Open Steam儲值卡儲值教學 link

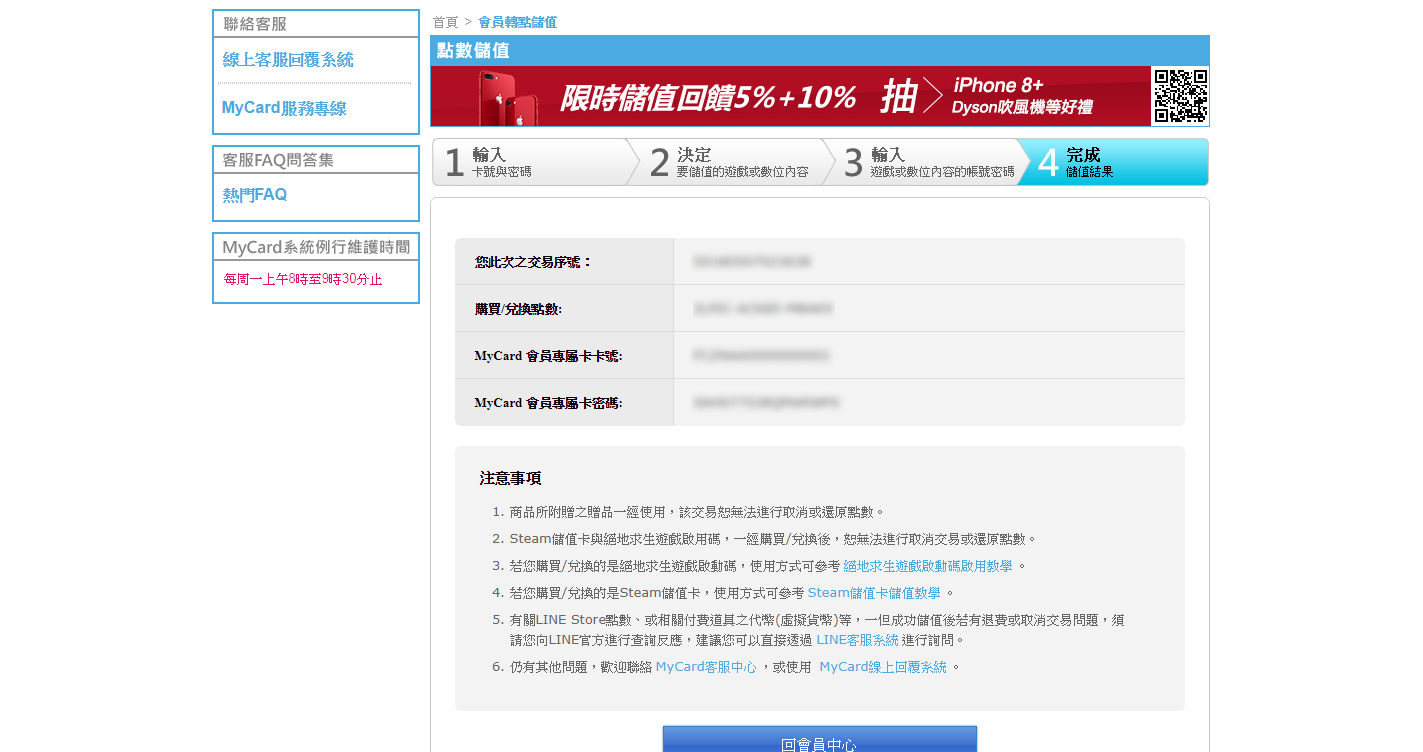(873, 593)
